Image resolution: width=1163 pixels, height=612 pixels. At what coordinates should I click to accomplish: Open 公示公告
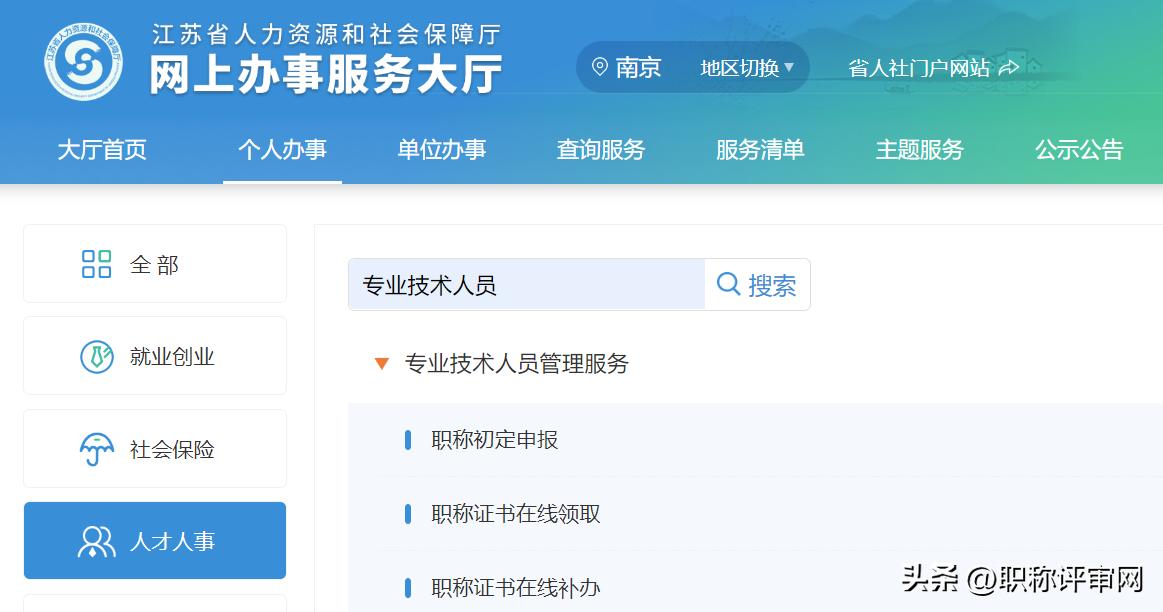pyautogui.click(x=1078, y=150)
